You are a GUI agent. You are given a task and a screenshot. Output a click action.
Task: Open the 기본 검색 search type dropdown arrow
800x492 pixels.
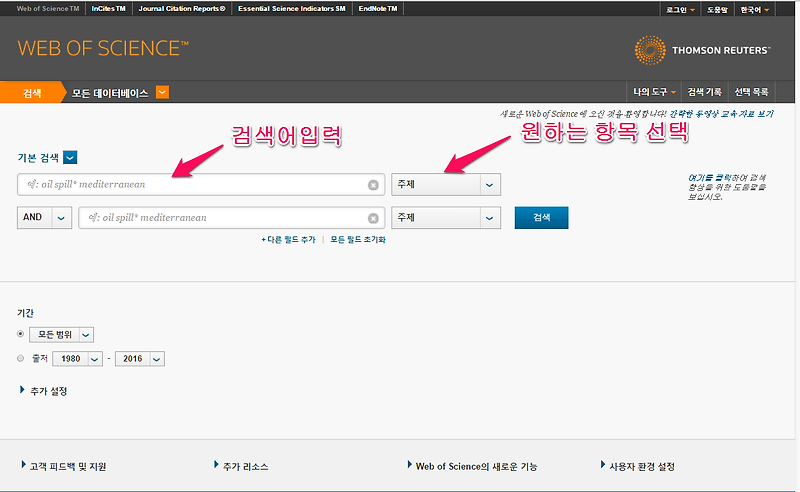click(70, 158)
